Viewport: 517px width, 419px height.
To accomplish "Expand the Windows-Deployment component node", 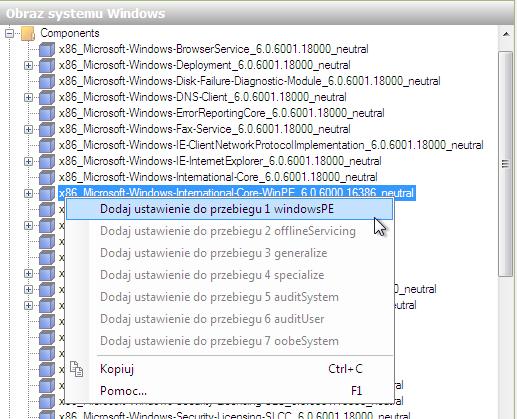I will coord(29,65).
